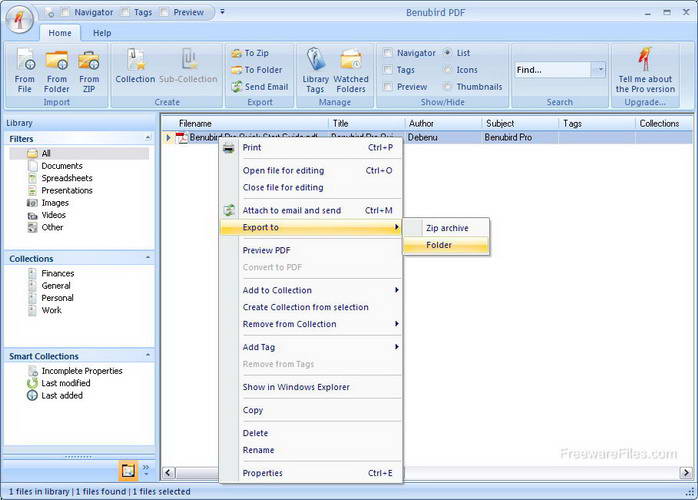Toggle the Navigator checkbox in Show/Hide group

coord(388,53)
